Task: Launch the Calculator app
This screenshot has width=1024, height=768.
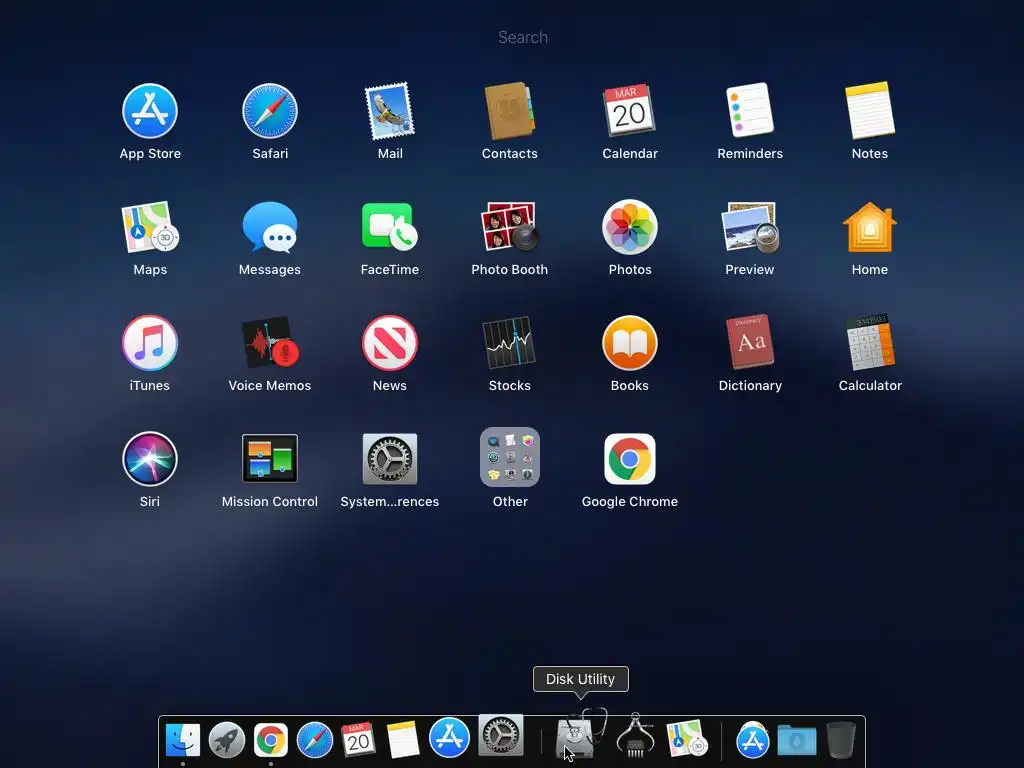Action: [870, 343]
